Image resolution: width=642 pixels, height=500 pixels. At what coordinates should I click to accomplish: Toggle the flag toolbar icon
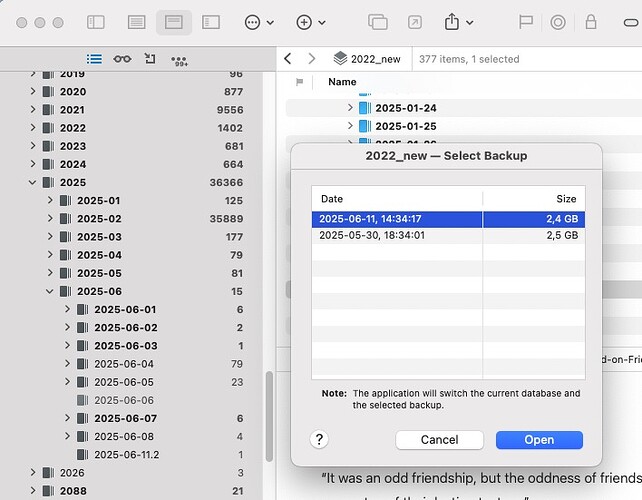point(526,22)
